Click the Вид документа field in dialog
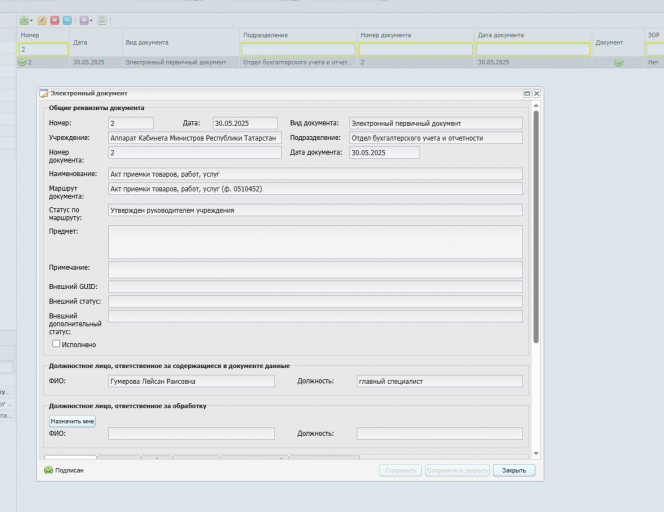Image resolution: width=664 pixels, height=512 pixels. point(436,124)
